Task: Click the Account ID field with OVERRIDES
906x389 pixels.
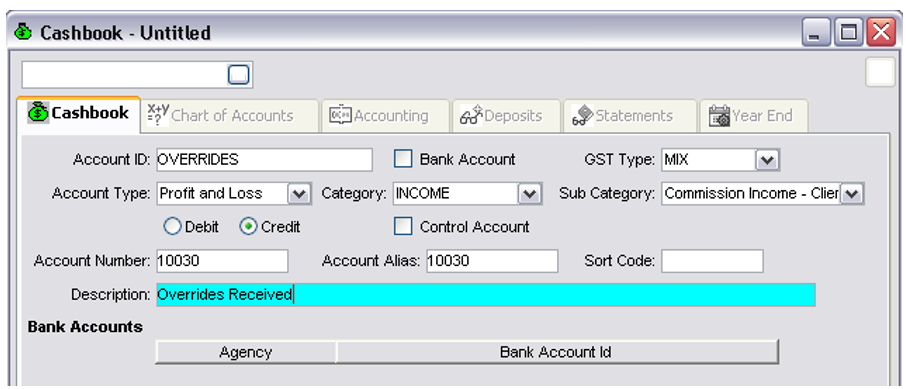Action: click(x=265, y=160)
